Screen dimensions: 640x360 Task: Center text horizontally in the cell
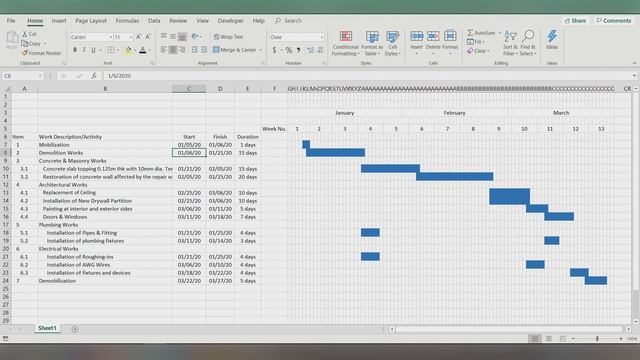pyautogui.click(x=173, y=50)
